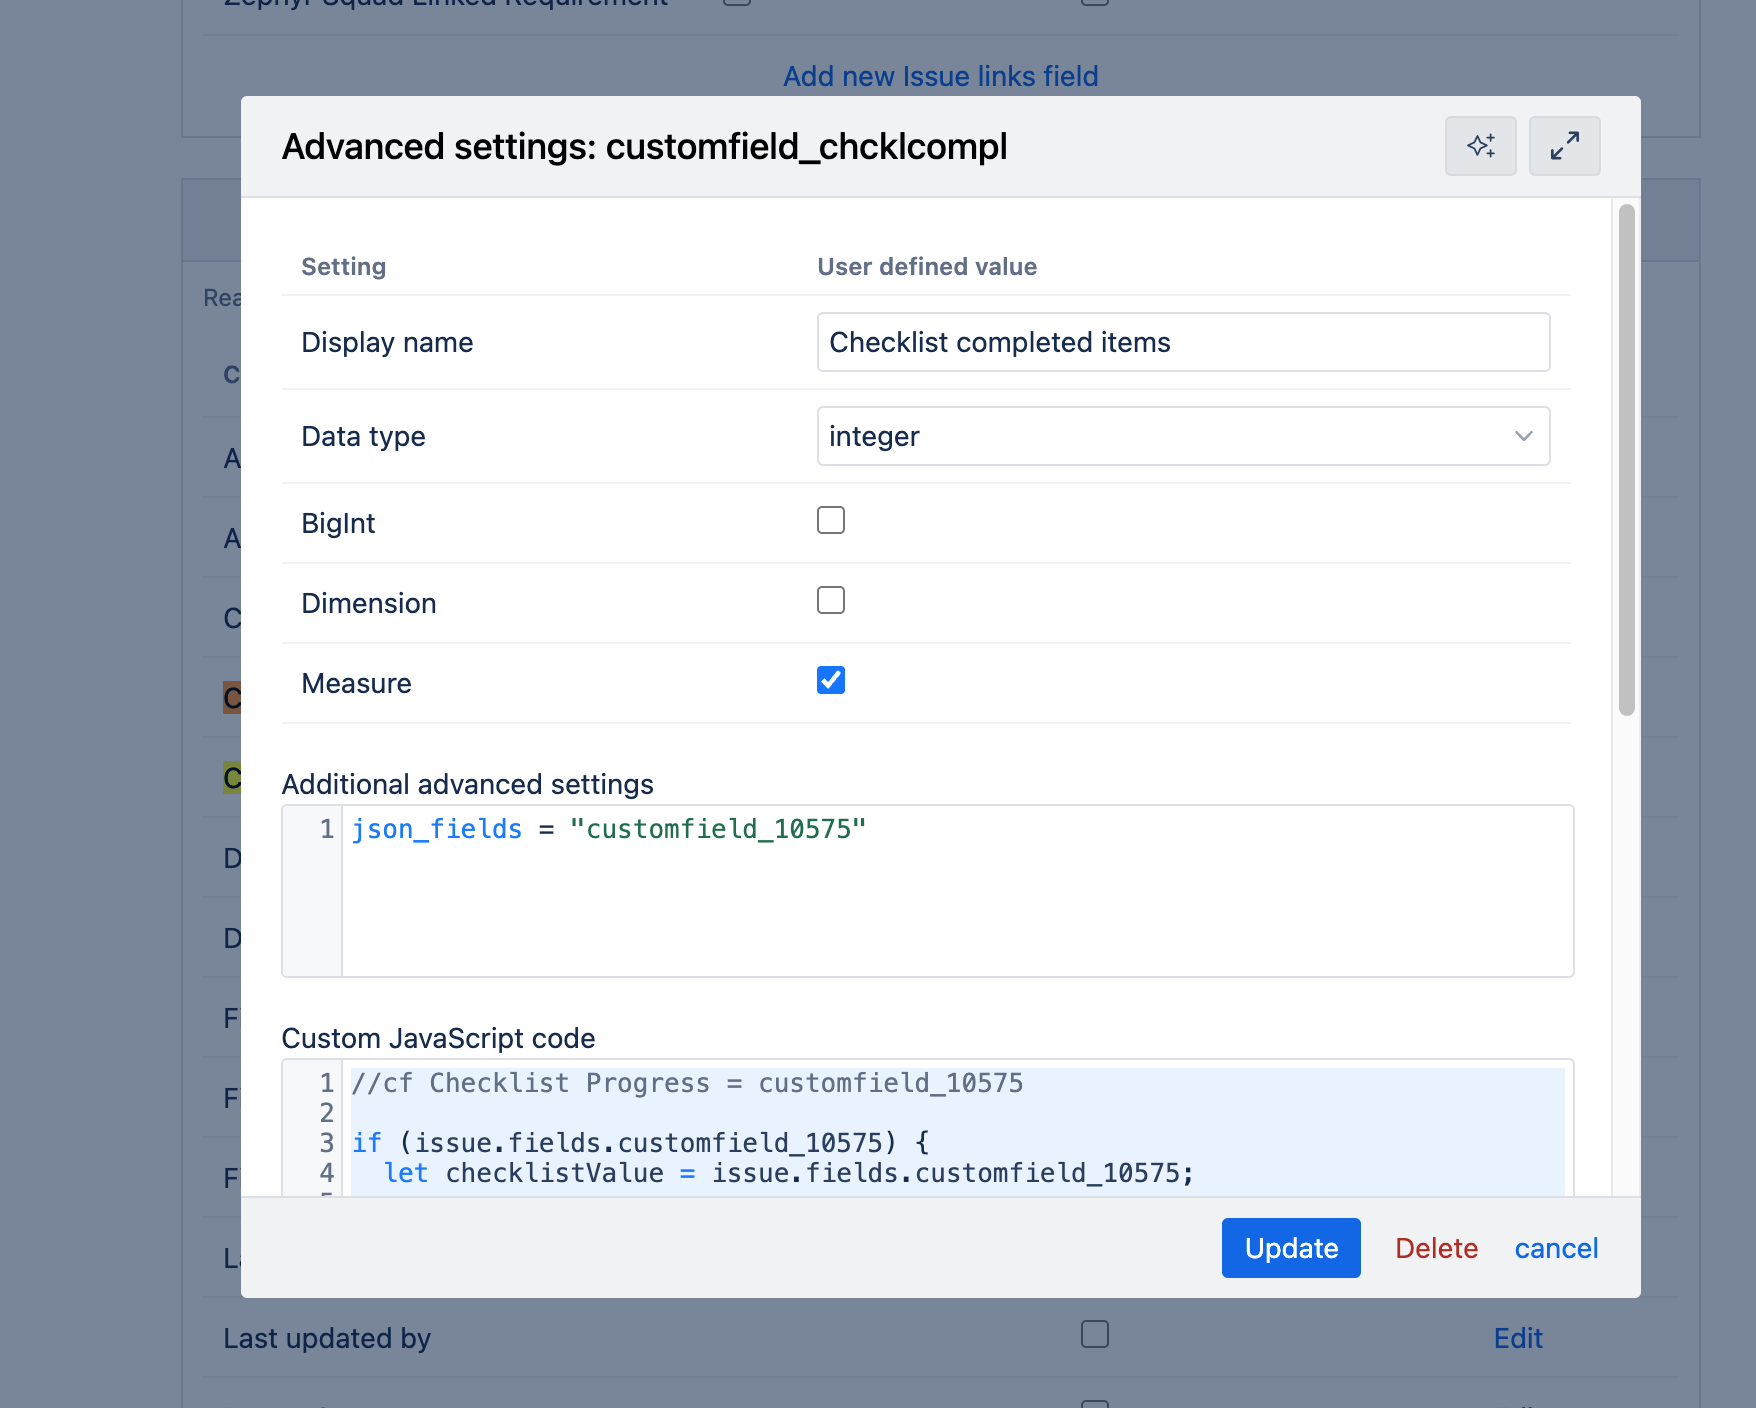Click the Data type dropdown chevron
The height and width of the screenshot is (1408, 1756).
(x=1523, y=436)
